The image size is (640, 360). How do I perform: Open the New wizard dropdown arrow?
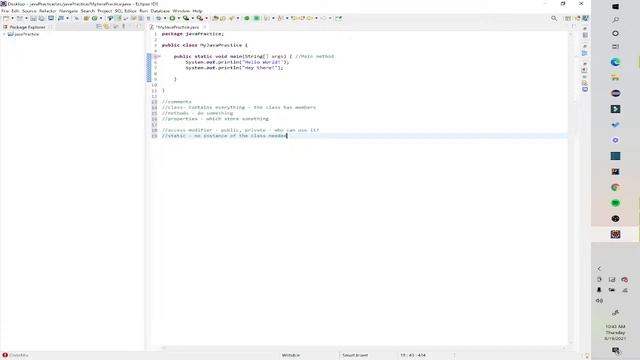(12, 18)
